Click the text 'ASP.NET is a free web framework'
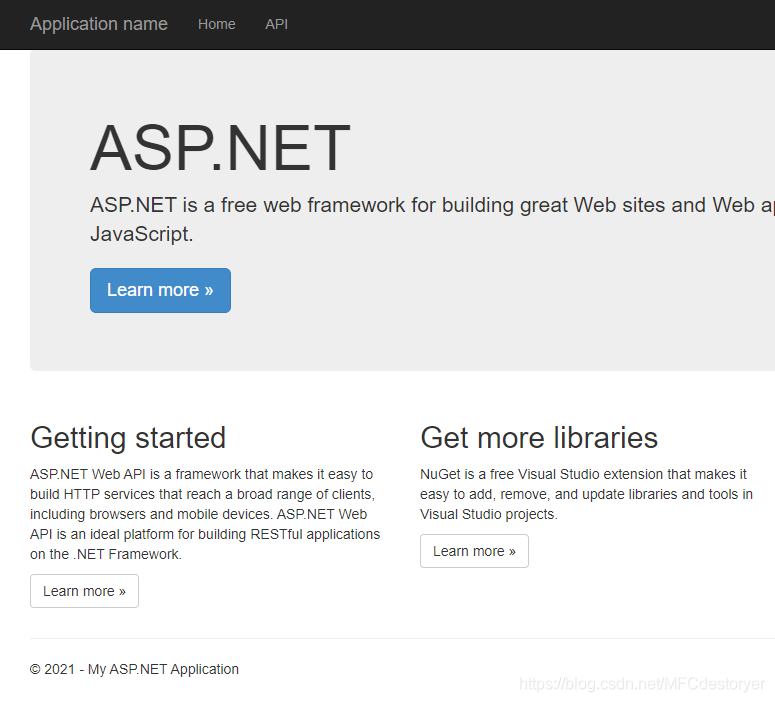The image size is (775, 702). click(x=247, y=205)
